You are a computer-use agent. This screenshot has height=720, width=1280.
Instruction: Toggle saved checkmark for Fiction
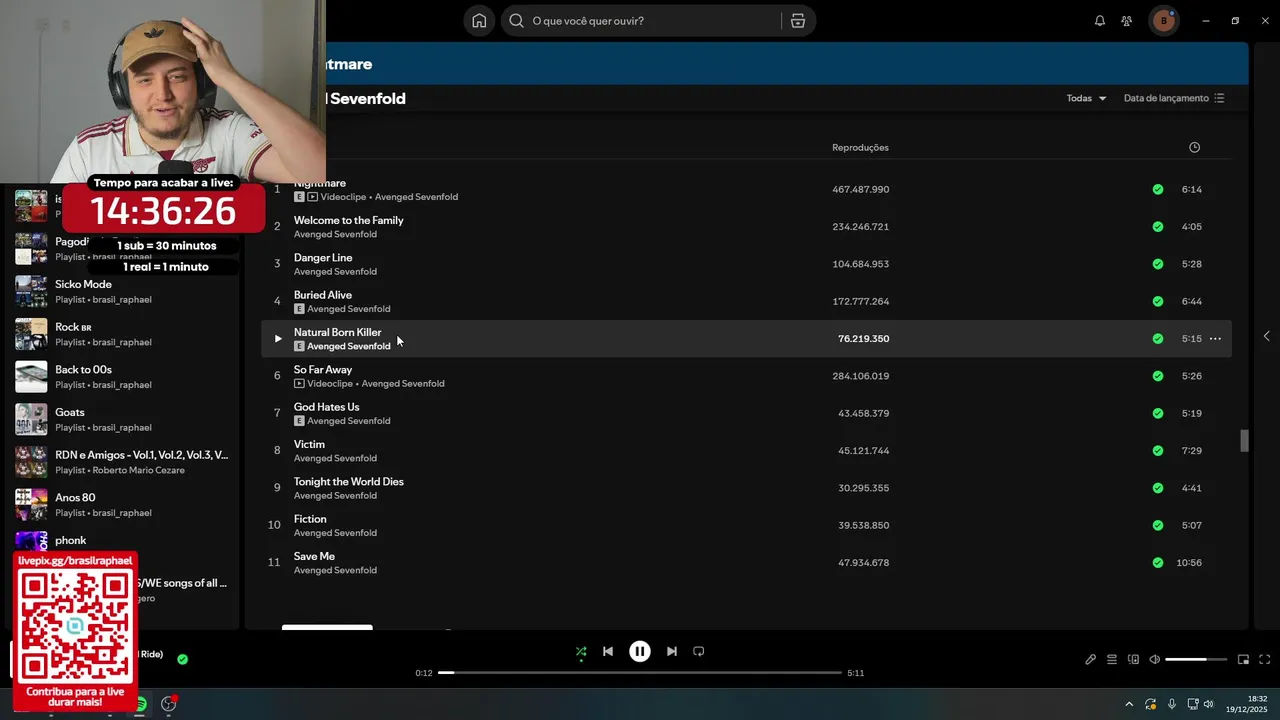pyautogui.click(x=1158, y=525)
